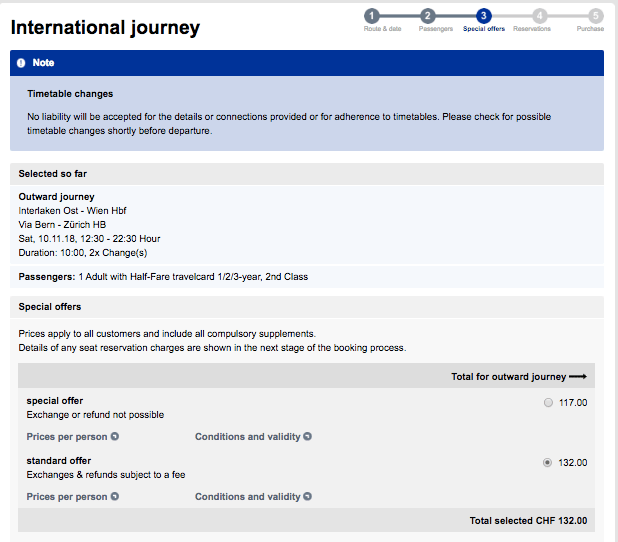
Task: Click the International journey page heading
Action: [105, 28]
